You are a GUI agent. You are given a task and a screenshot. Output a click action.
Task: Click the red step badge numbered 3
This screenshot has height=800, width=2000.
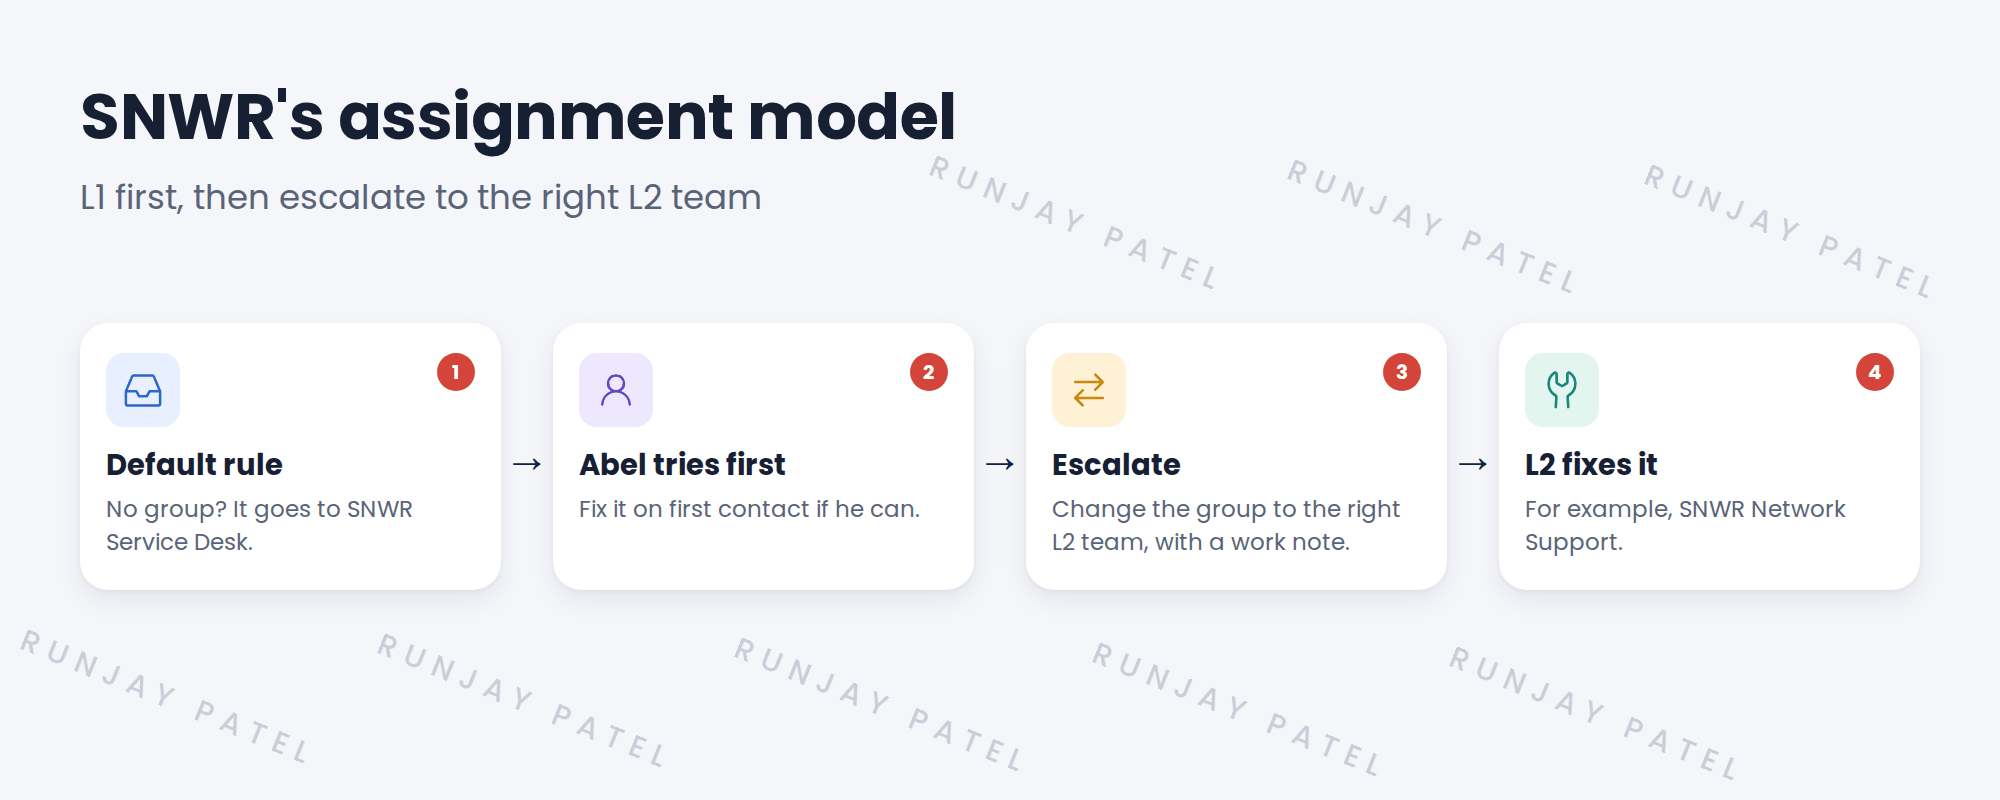[1402, 372]
